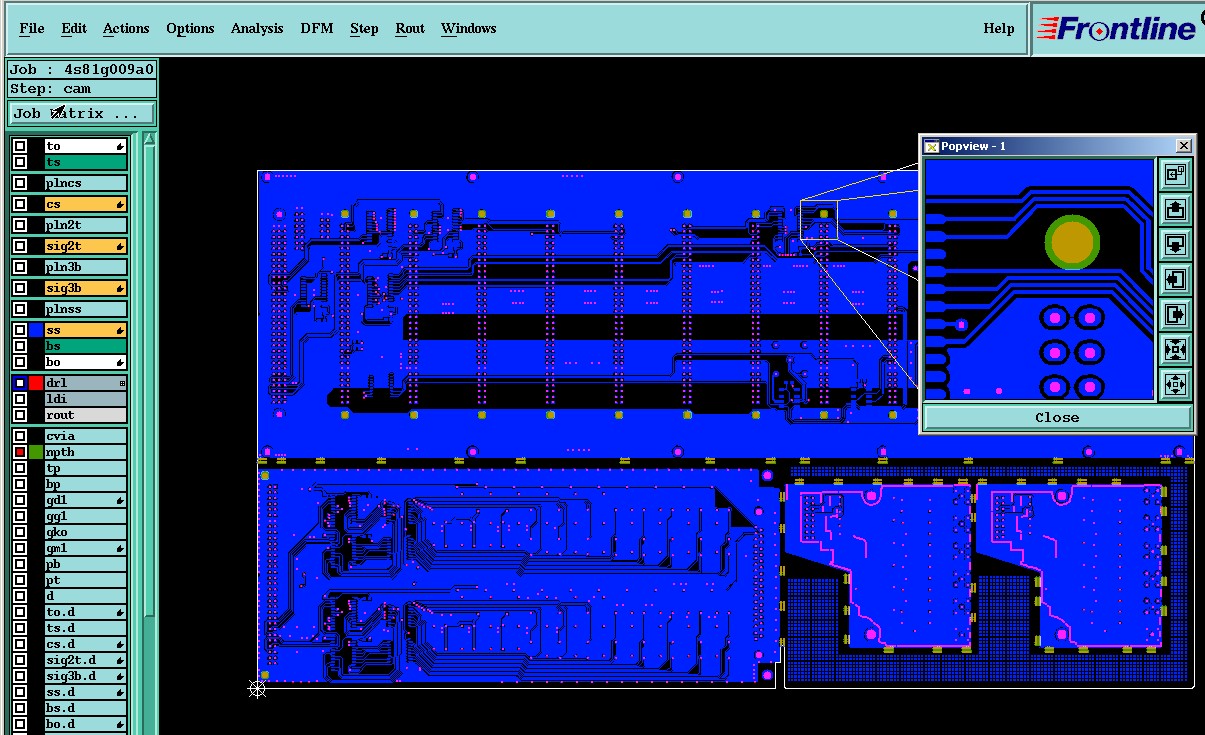Click the affected-layer mark on the bo.d row

(x=120, y=725)
